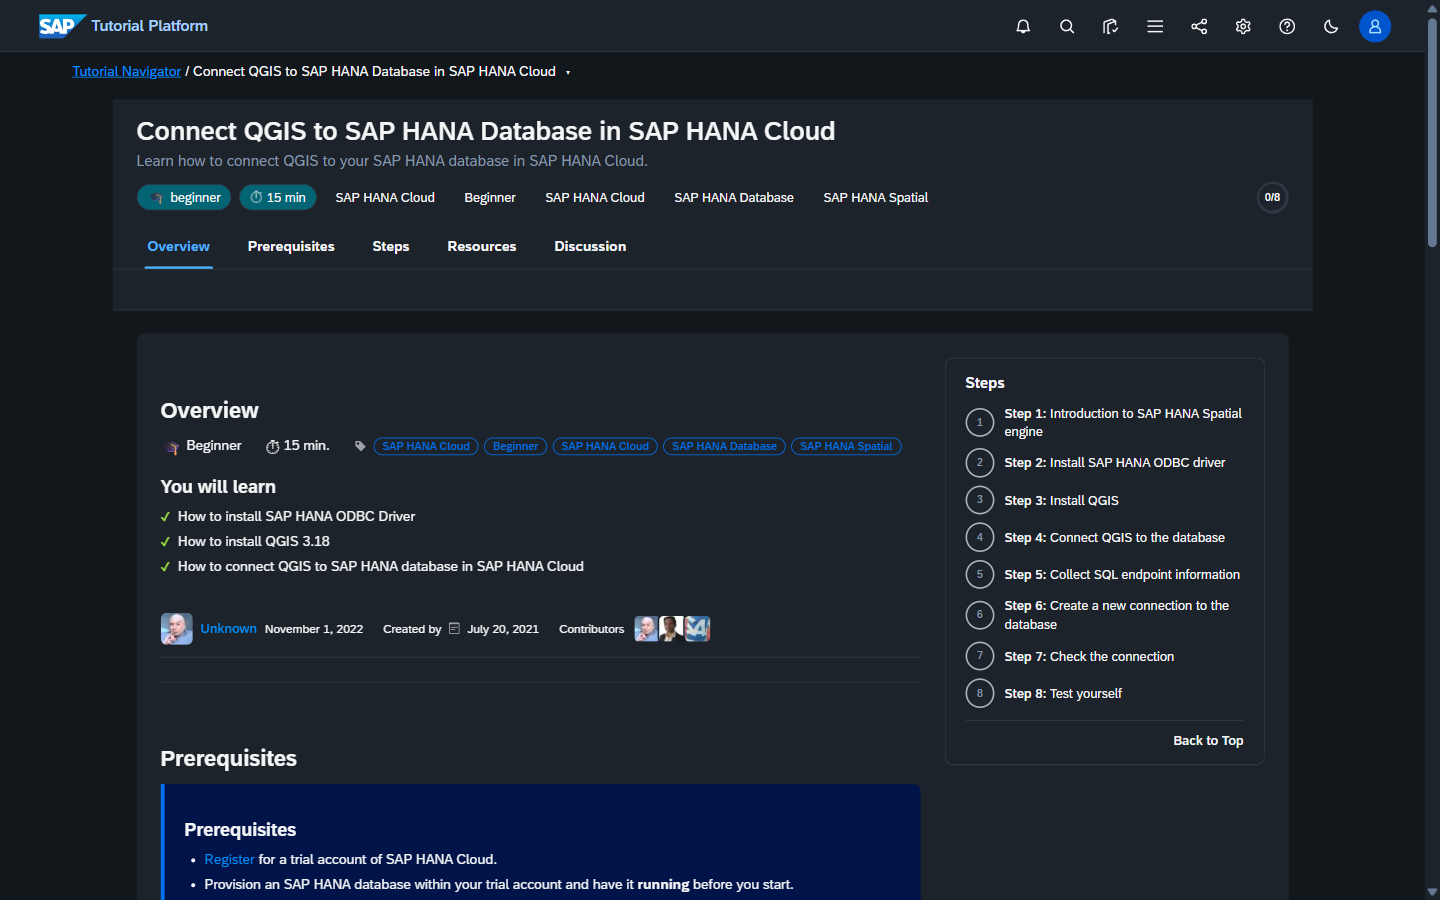The image size is (1440, 900).
Task: Expand the breadcrumb dropdown arrow
Action: pos(568,72)
